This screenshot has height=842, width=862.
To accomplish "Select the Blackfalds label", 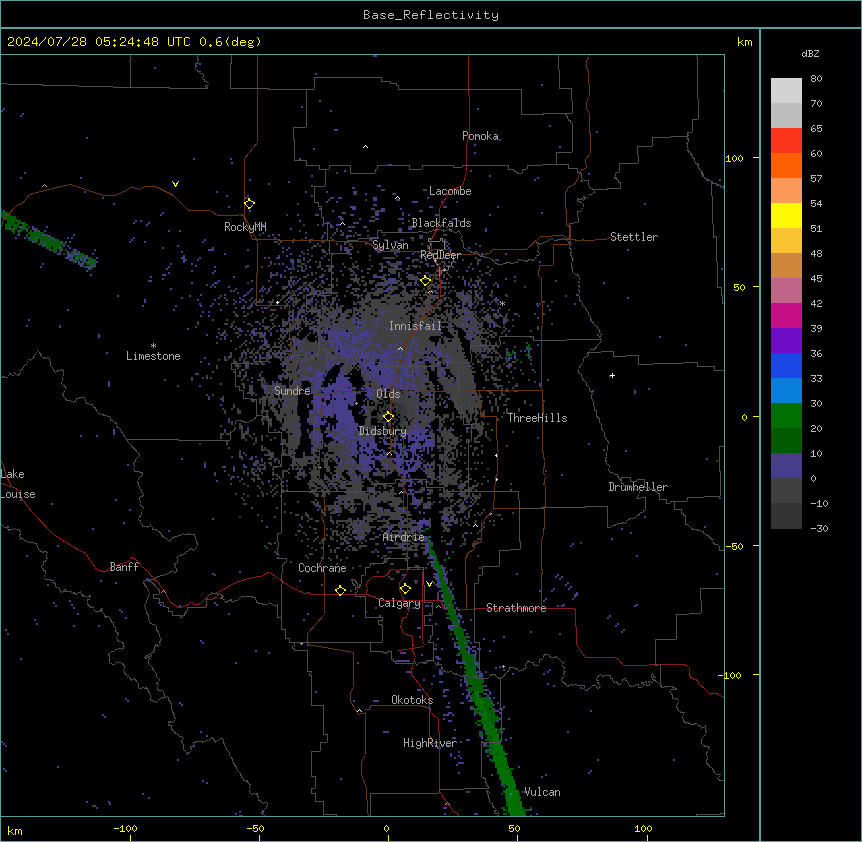I will tap(441, 223).
